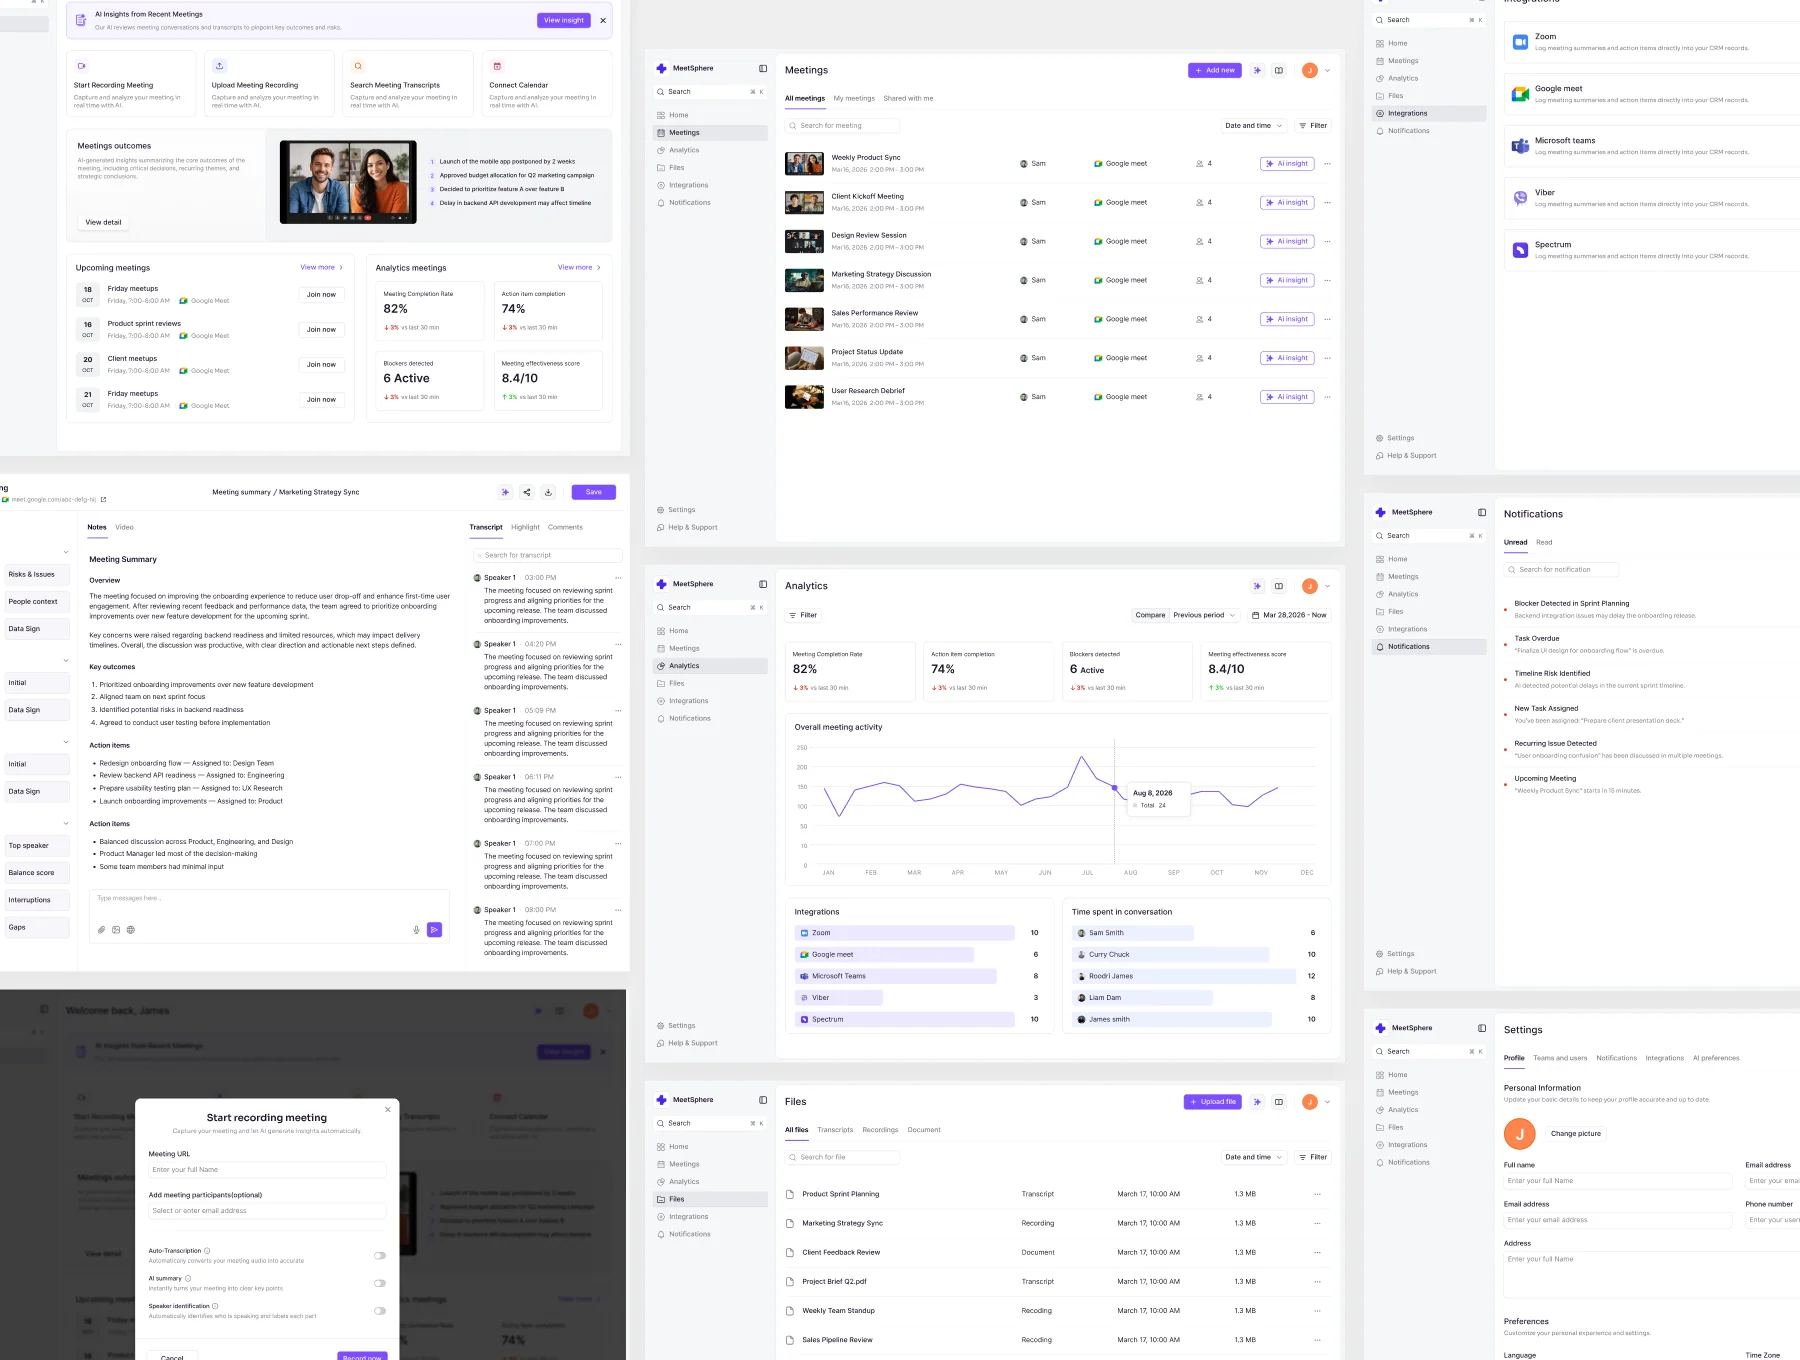
Task: Click the Meeting URL input field
Action: click(267, 1170)
